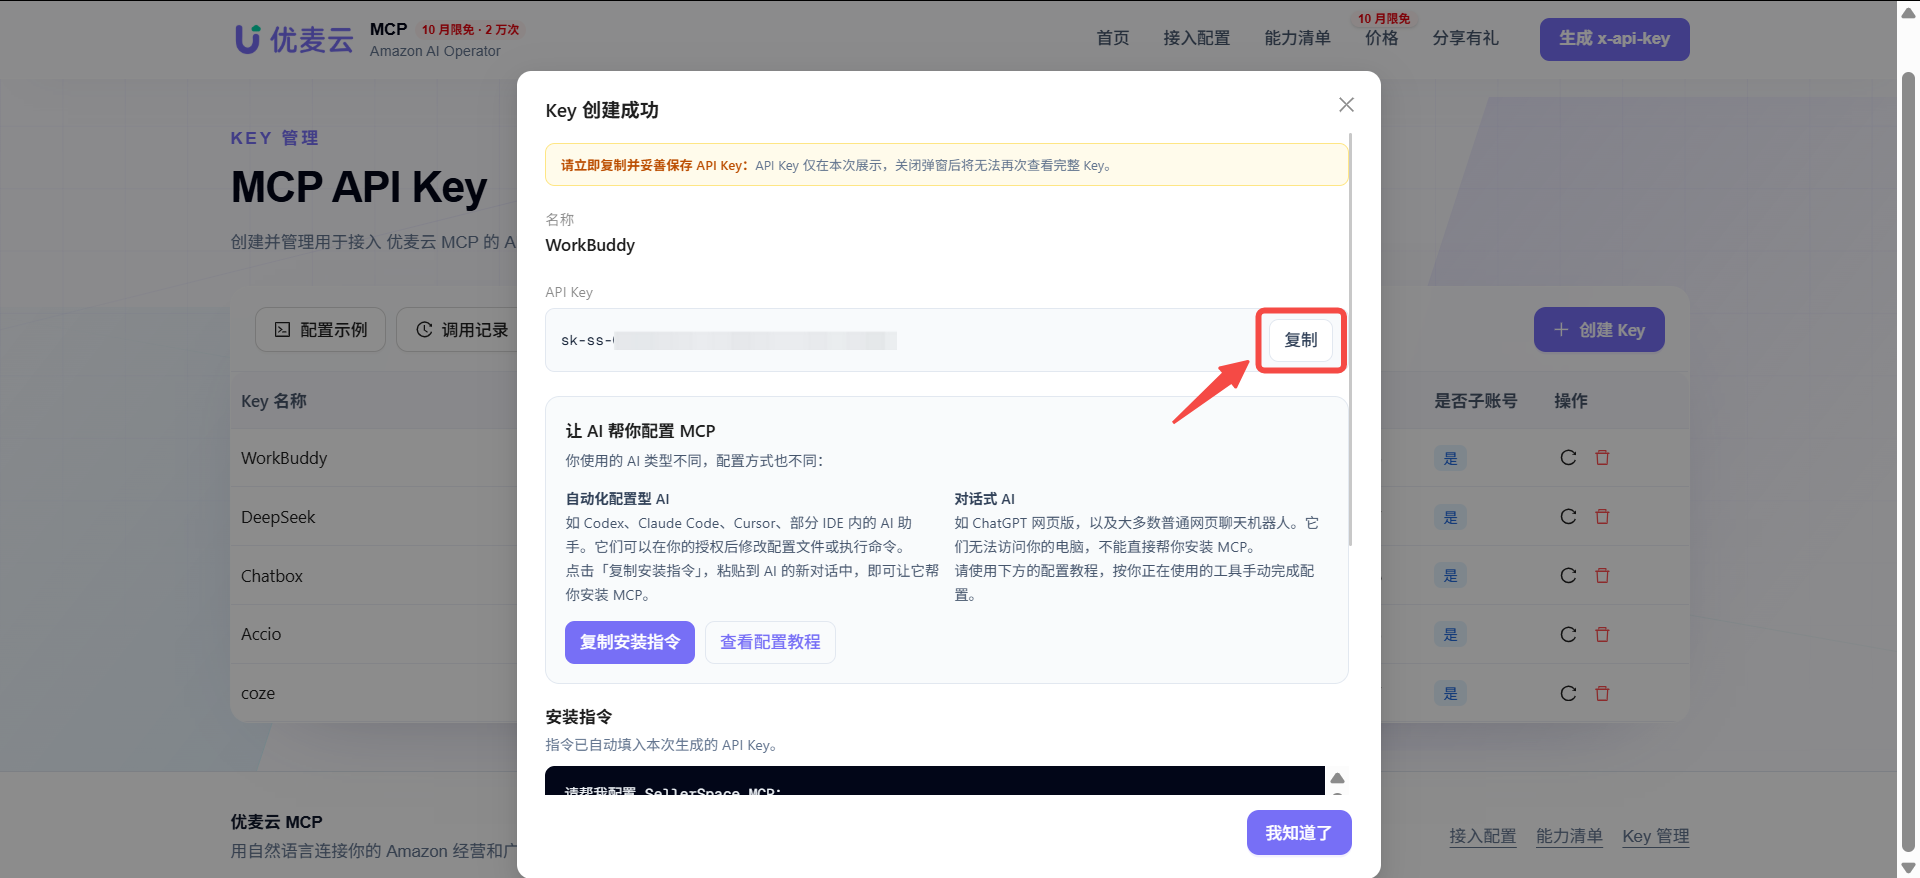Click the 复制安装指令 button
The image size is (1920, 878).
630,642
